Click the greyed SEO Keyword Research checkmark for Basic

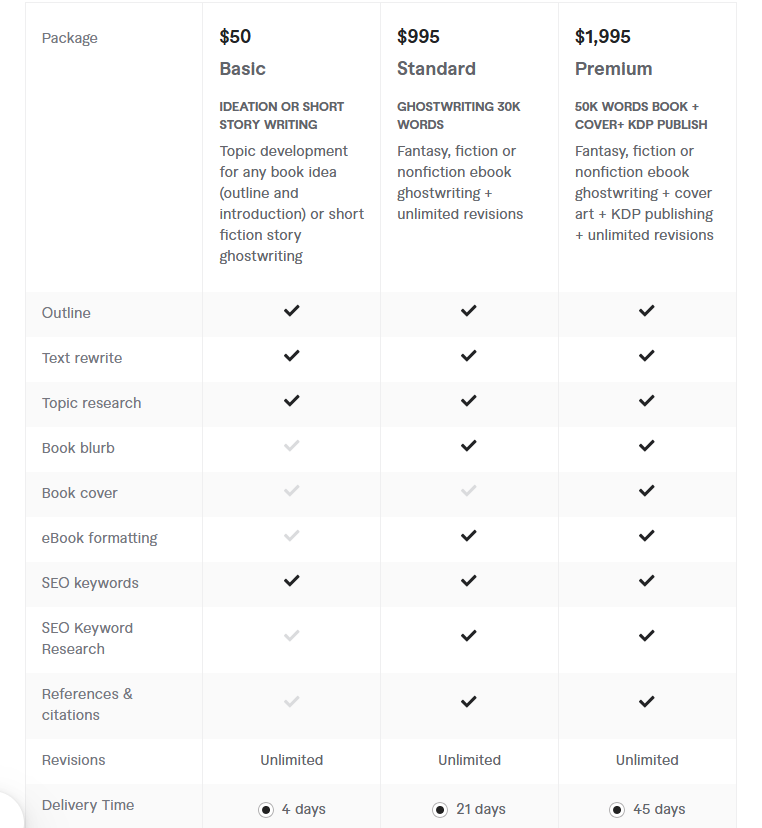tap(291, 635)
